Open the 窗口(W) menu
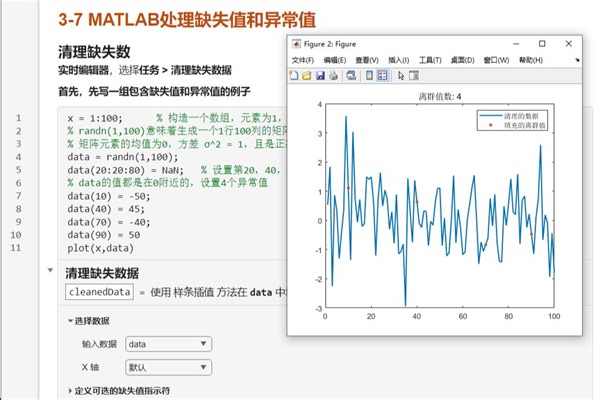This screenshot has height=400, width=600. (x=496, y=60)
